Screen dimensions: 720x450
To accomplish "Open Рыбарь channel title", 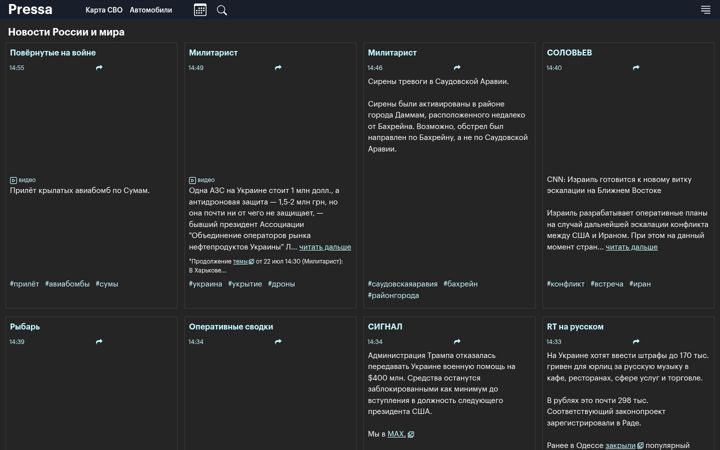I will click(x=25, y=327).
